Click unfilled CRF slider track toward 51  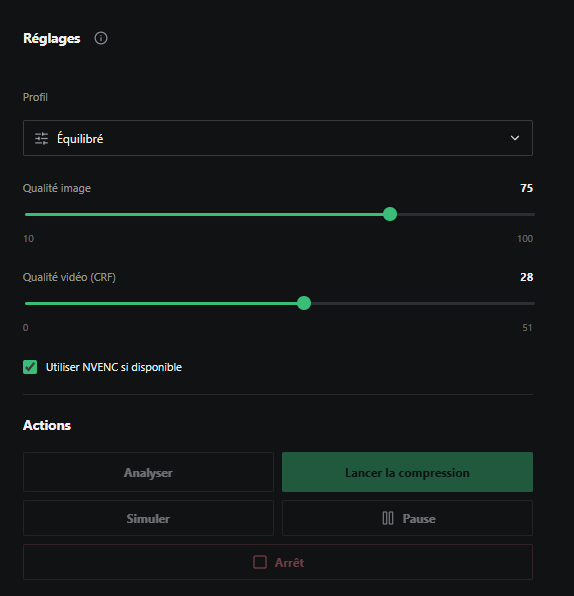423,303
